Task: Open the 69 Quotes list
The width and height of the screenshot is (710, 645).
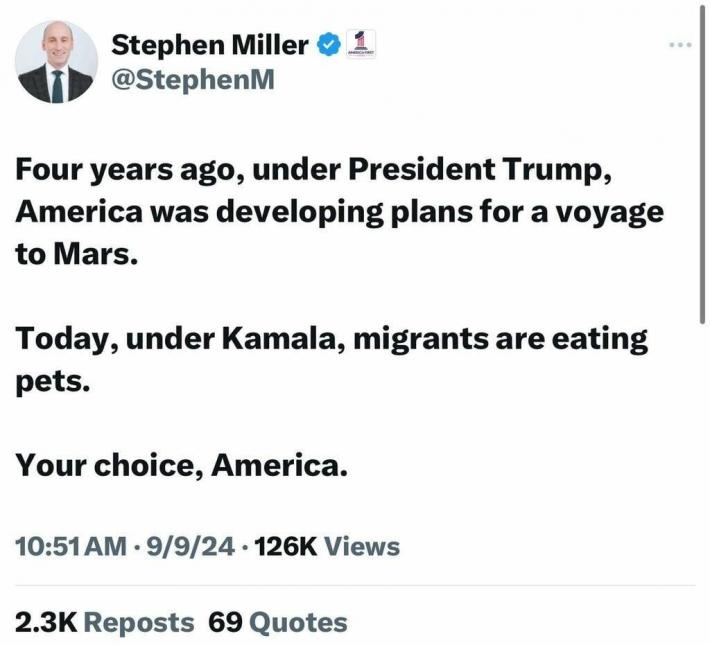Action: click(x=278, y=622)
